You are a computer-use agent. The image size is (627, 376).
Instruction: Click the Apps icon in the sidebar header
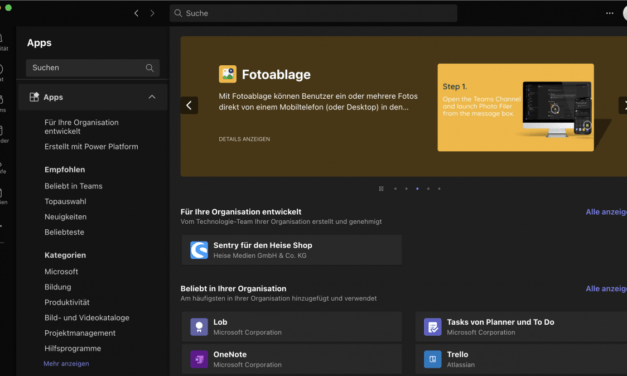point(34,97)
